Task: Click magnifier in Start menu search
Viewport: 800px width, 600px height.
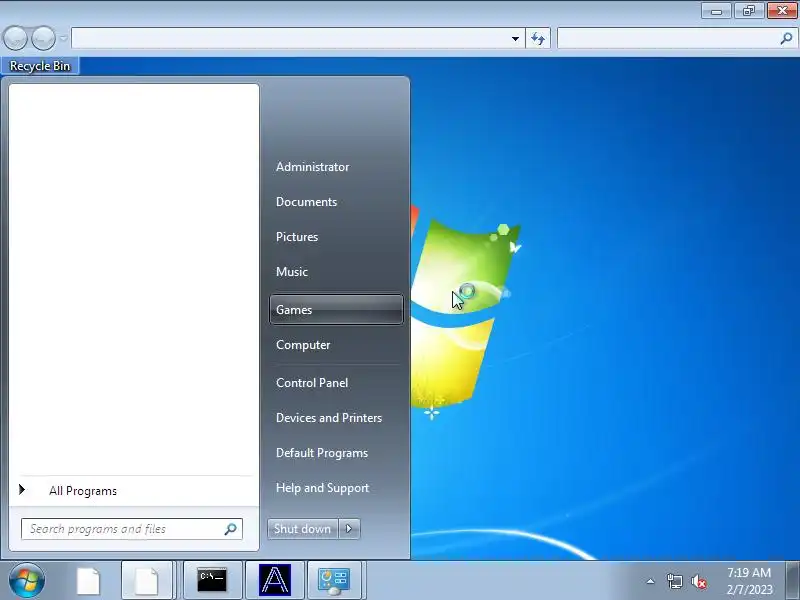Action: tap(231, 529)
